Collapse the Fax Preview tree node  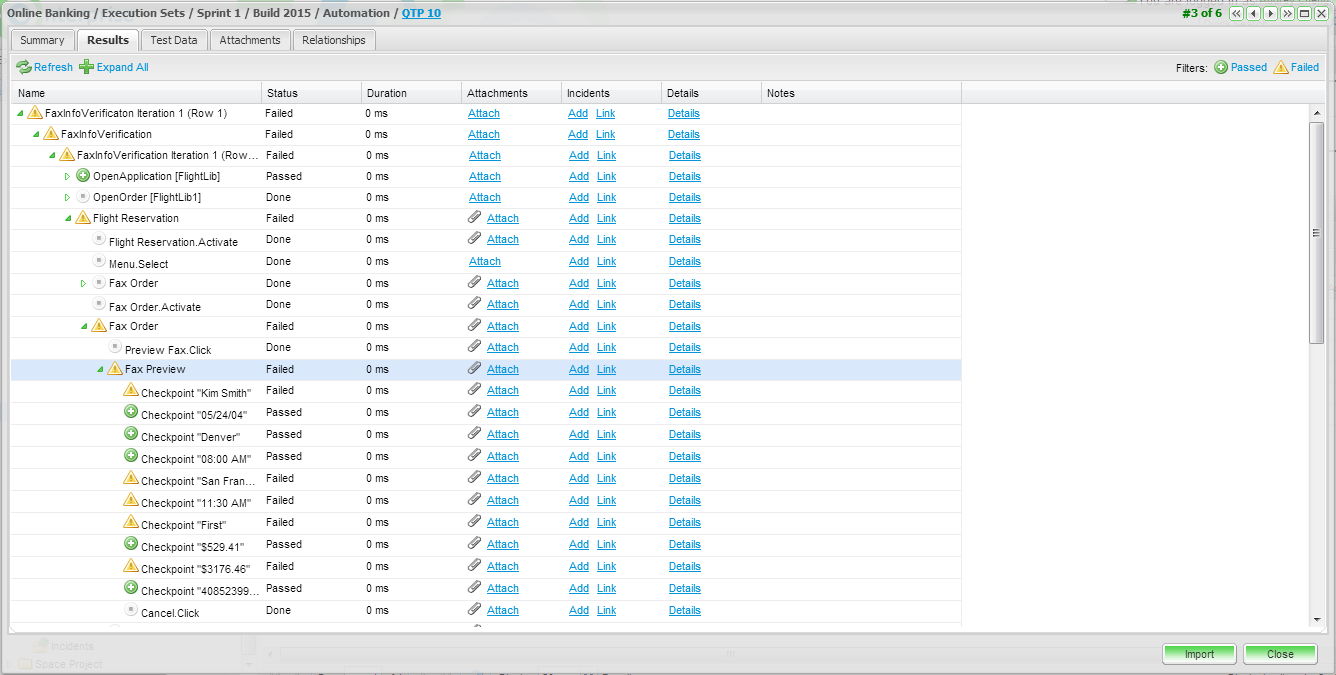(100, 370)
